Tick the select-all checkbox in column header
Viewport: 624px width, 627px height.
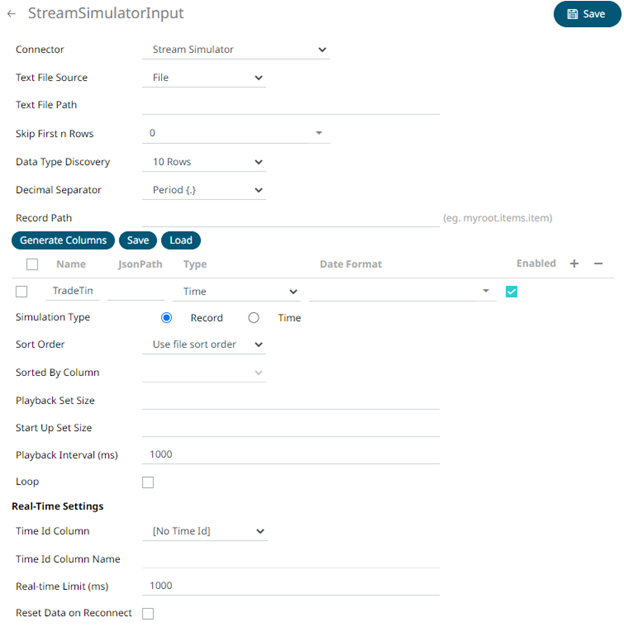(32, 265)
